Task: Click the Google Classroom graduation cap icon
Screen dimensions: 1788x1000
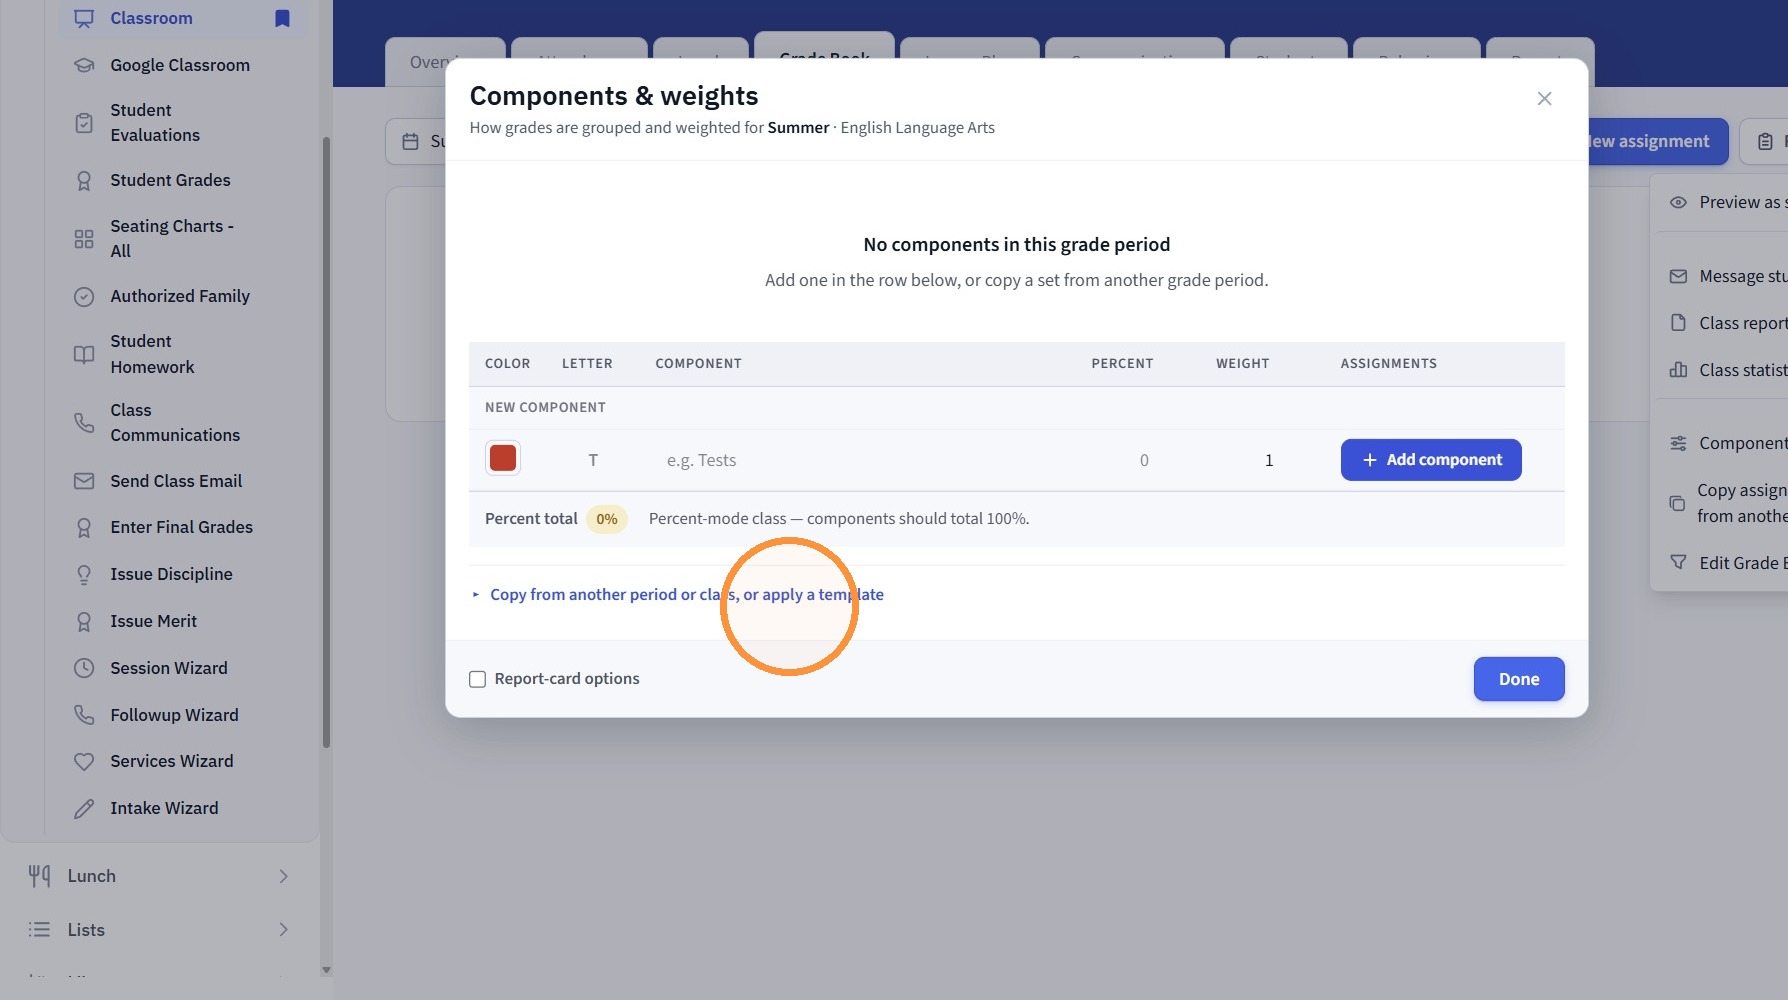Action: point(84,65)
